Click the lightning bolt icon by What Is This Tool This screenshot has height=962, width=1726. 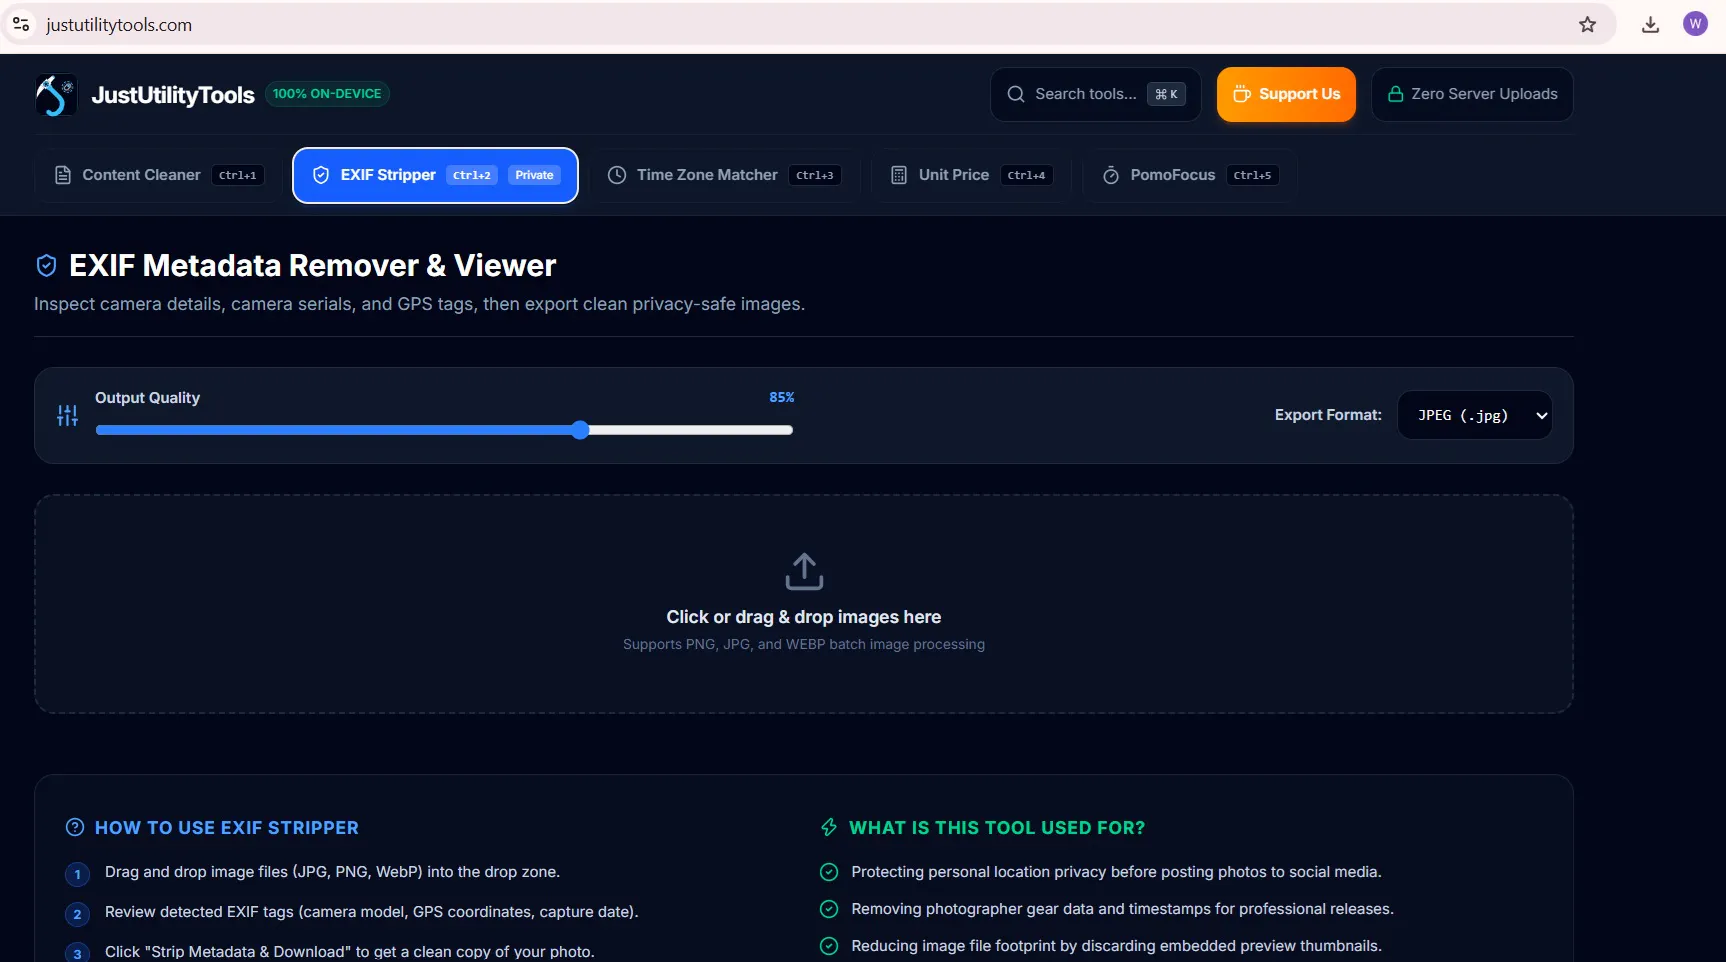click(829, 827)
